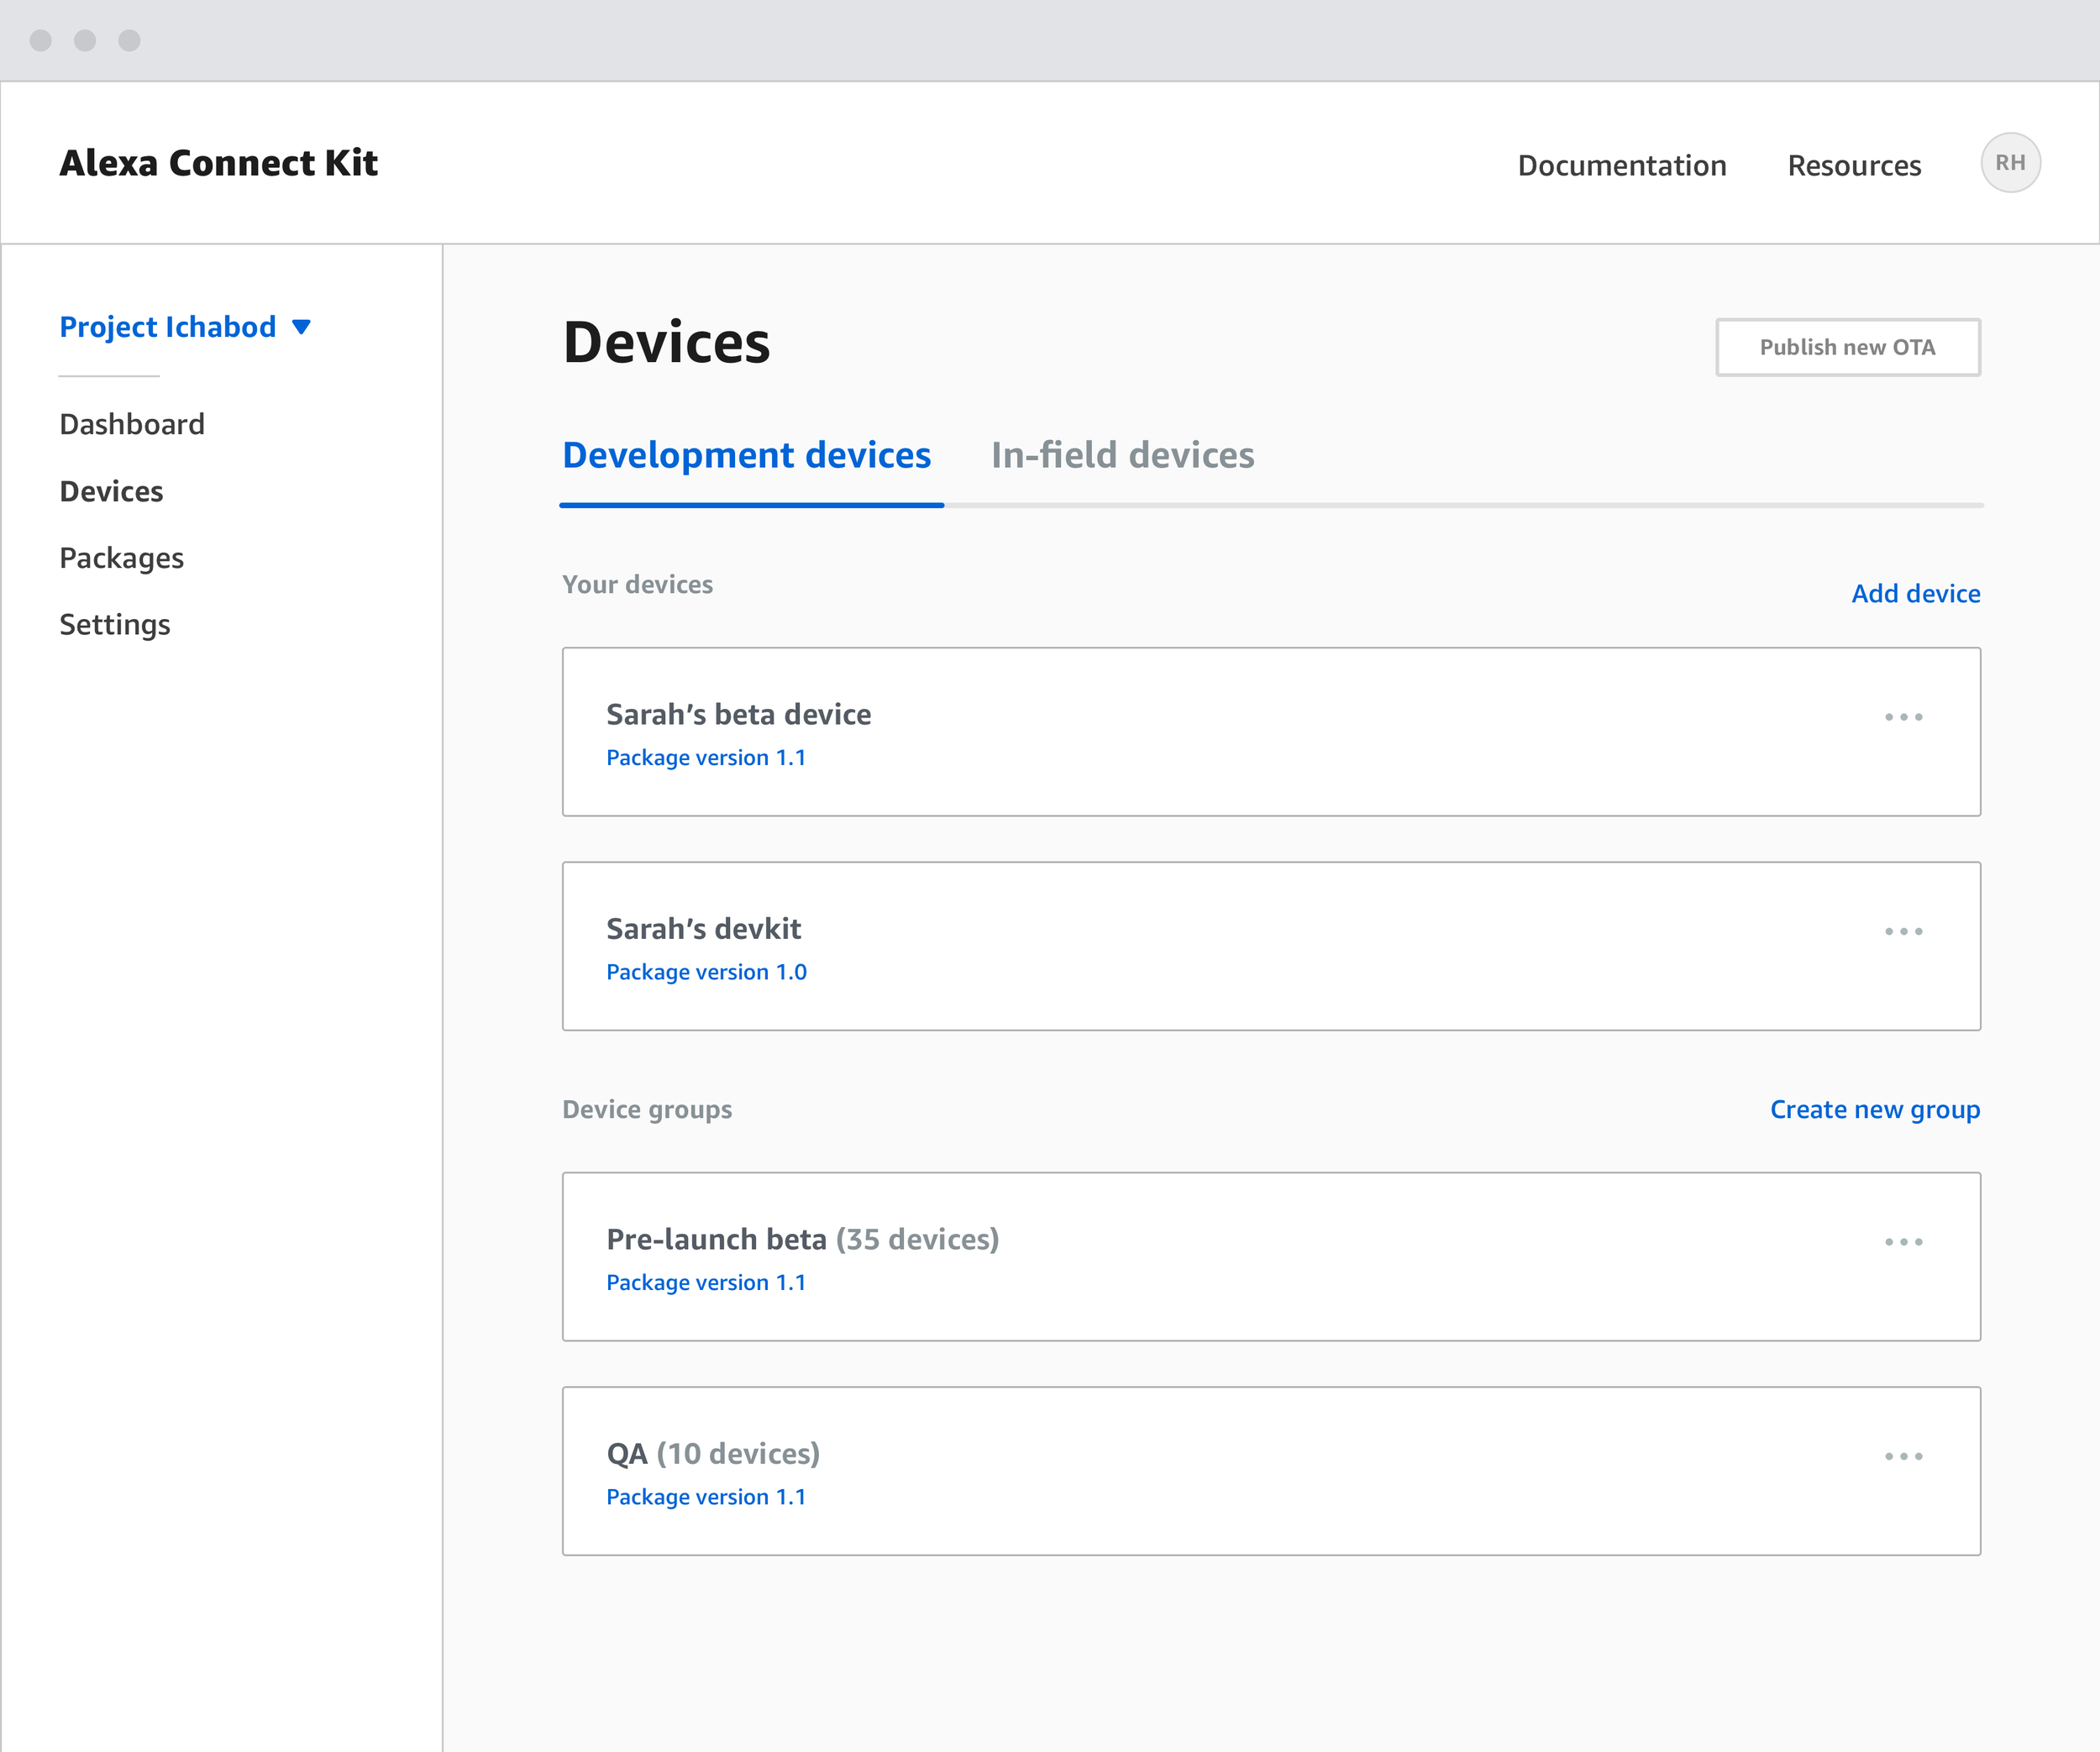Click Publish new OTA button
This screenshot has height=1752, width=2100.
point(1847,347)
